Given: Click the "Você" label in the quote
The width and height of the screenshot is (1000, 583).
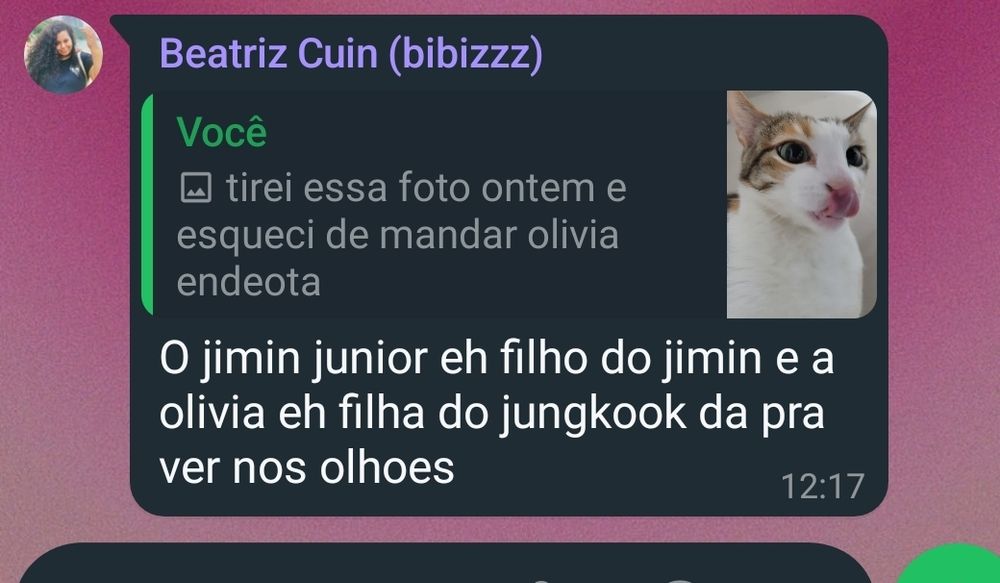Looking at the screenshot, I should (x=221, y=131).
